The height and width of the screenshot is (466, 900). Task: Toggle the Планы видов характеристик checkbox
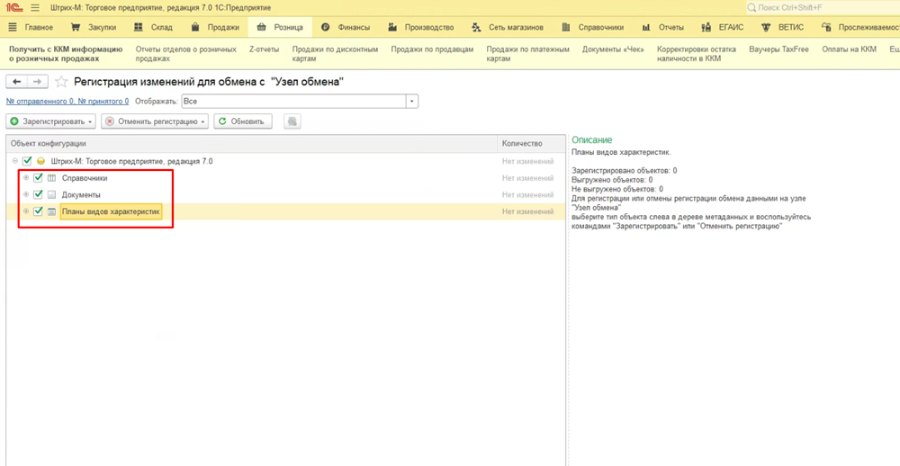tap(38, 212)
